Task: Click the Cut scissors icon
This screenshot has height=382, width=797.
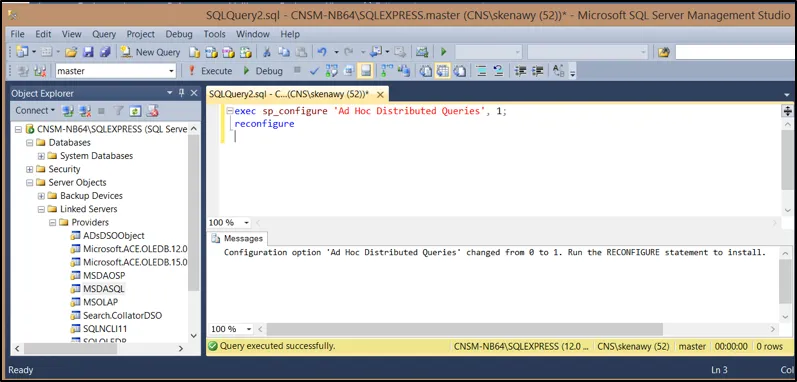Action: point(266,52)
